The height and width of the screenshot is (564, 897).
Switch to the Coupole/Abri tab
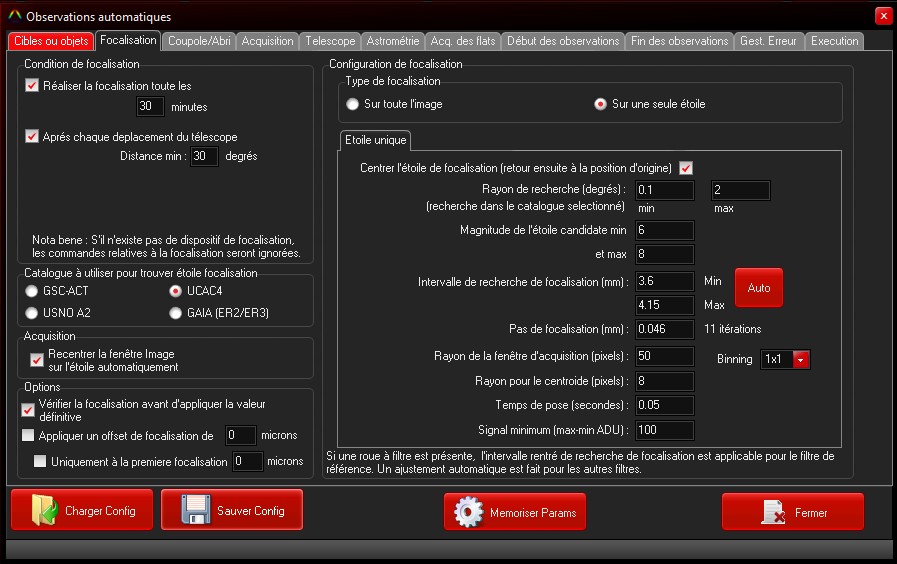(x=199, y=41)
